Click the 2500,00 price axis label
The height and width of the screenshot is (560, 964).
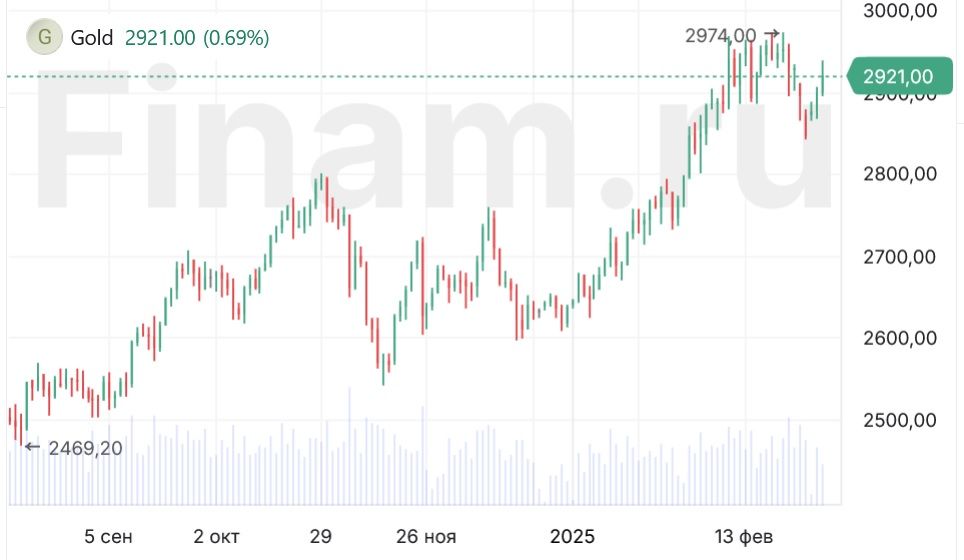[x=898, y=420]
